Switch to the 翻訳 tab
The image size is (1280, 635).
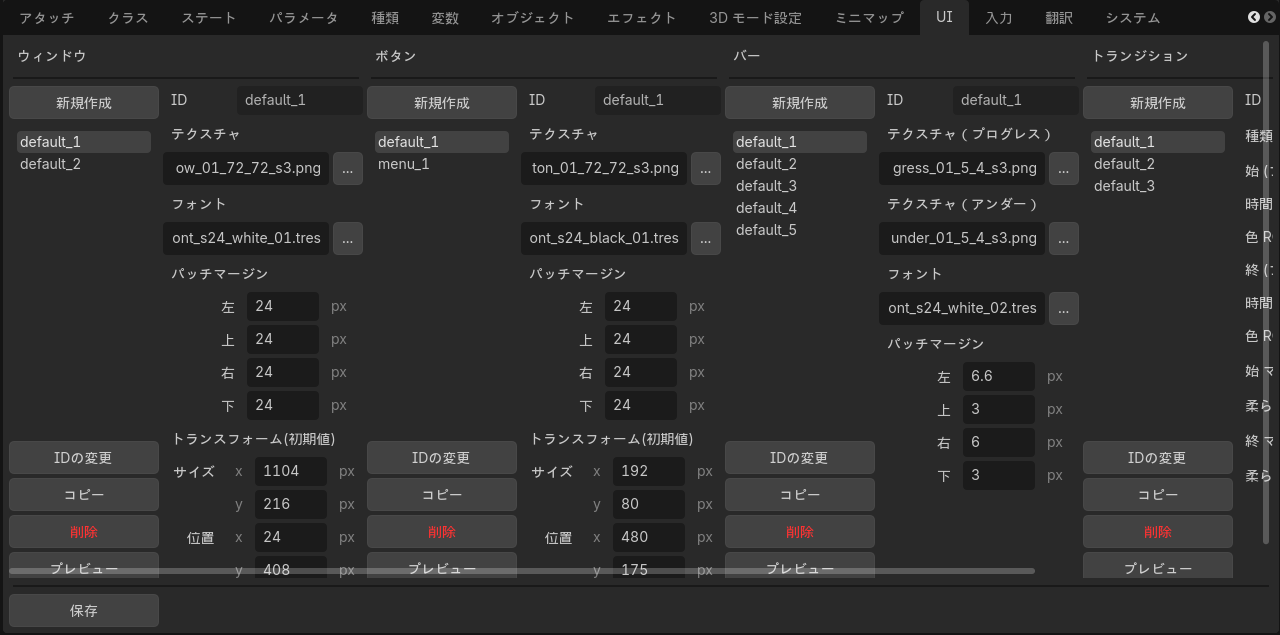pyautogui.click(x=1059, y=18)
